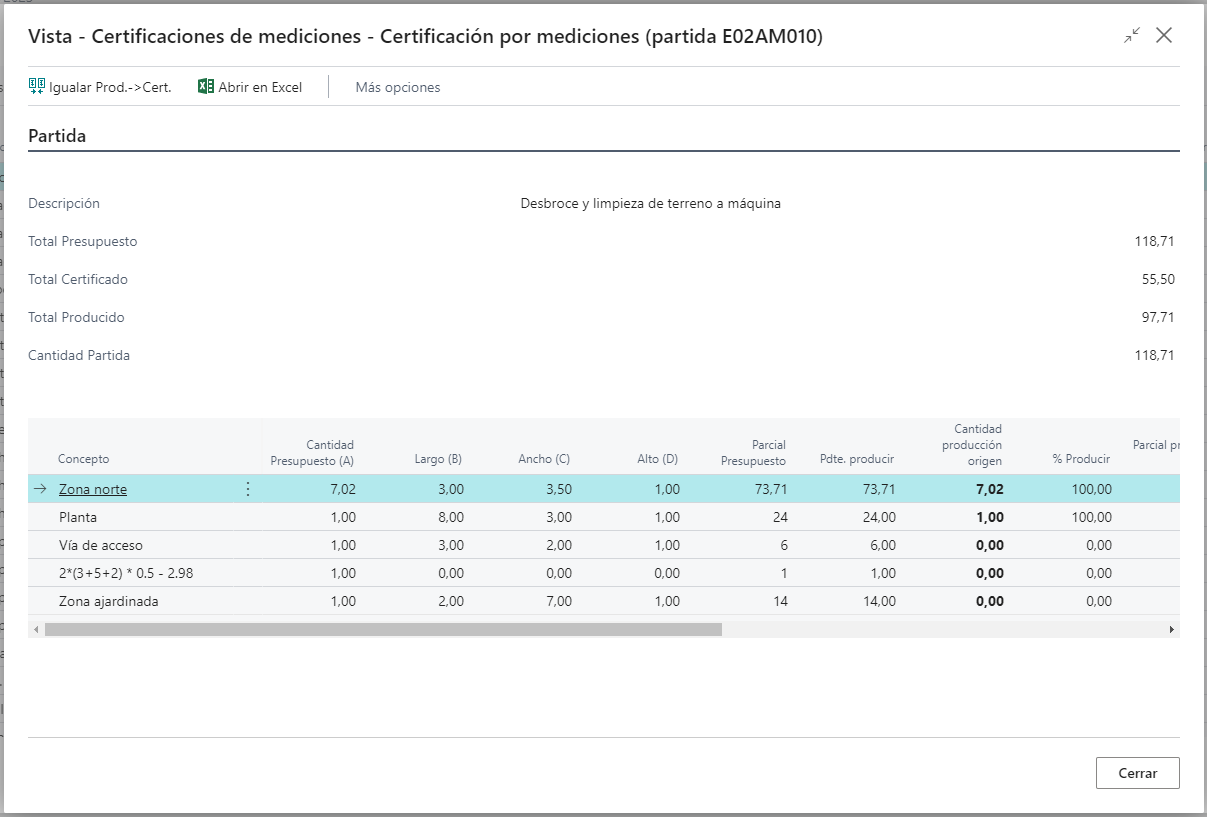Click the Alto (D) column header
This screenshot has height=817, width=1207.
[x=658, y=459]
